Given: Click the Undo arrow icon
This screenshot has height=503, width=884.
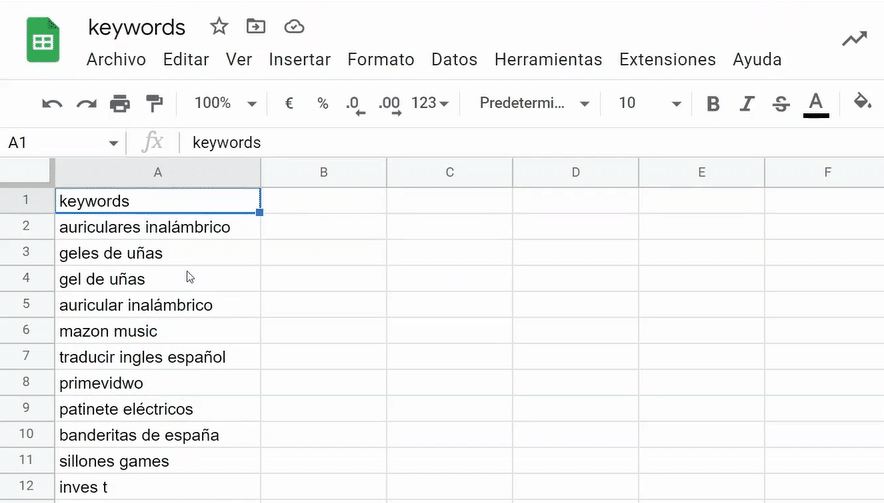Looking at the screenshot, I should (x=52, y=104).
